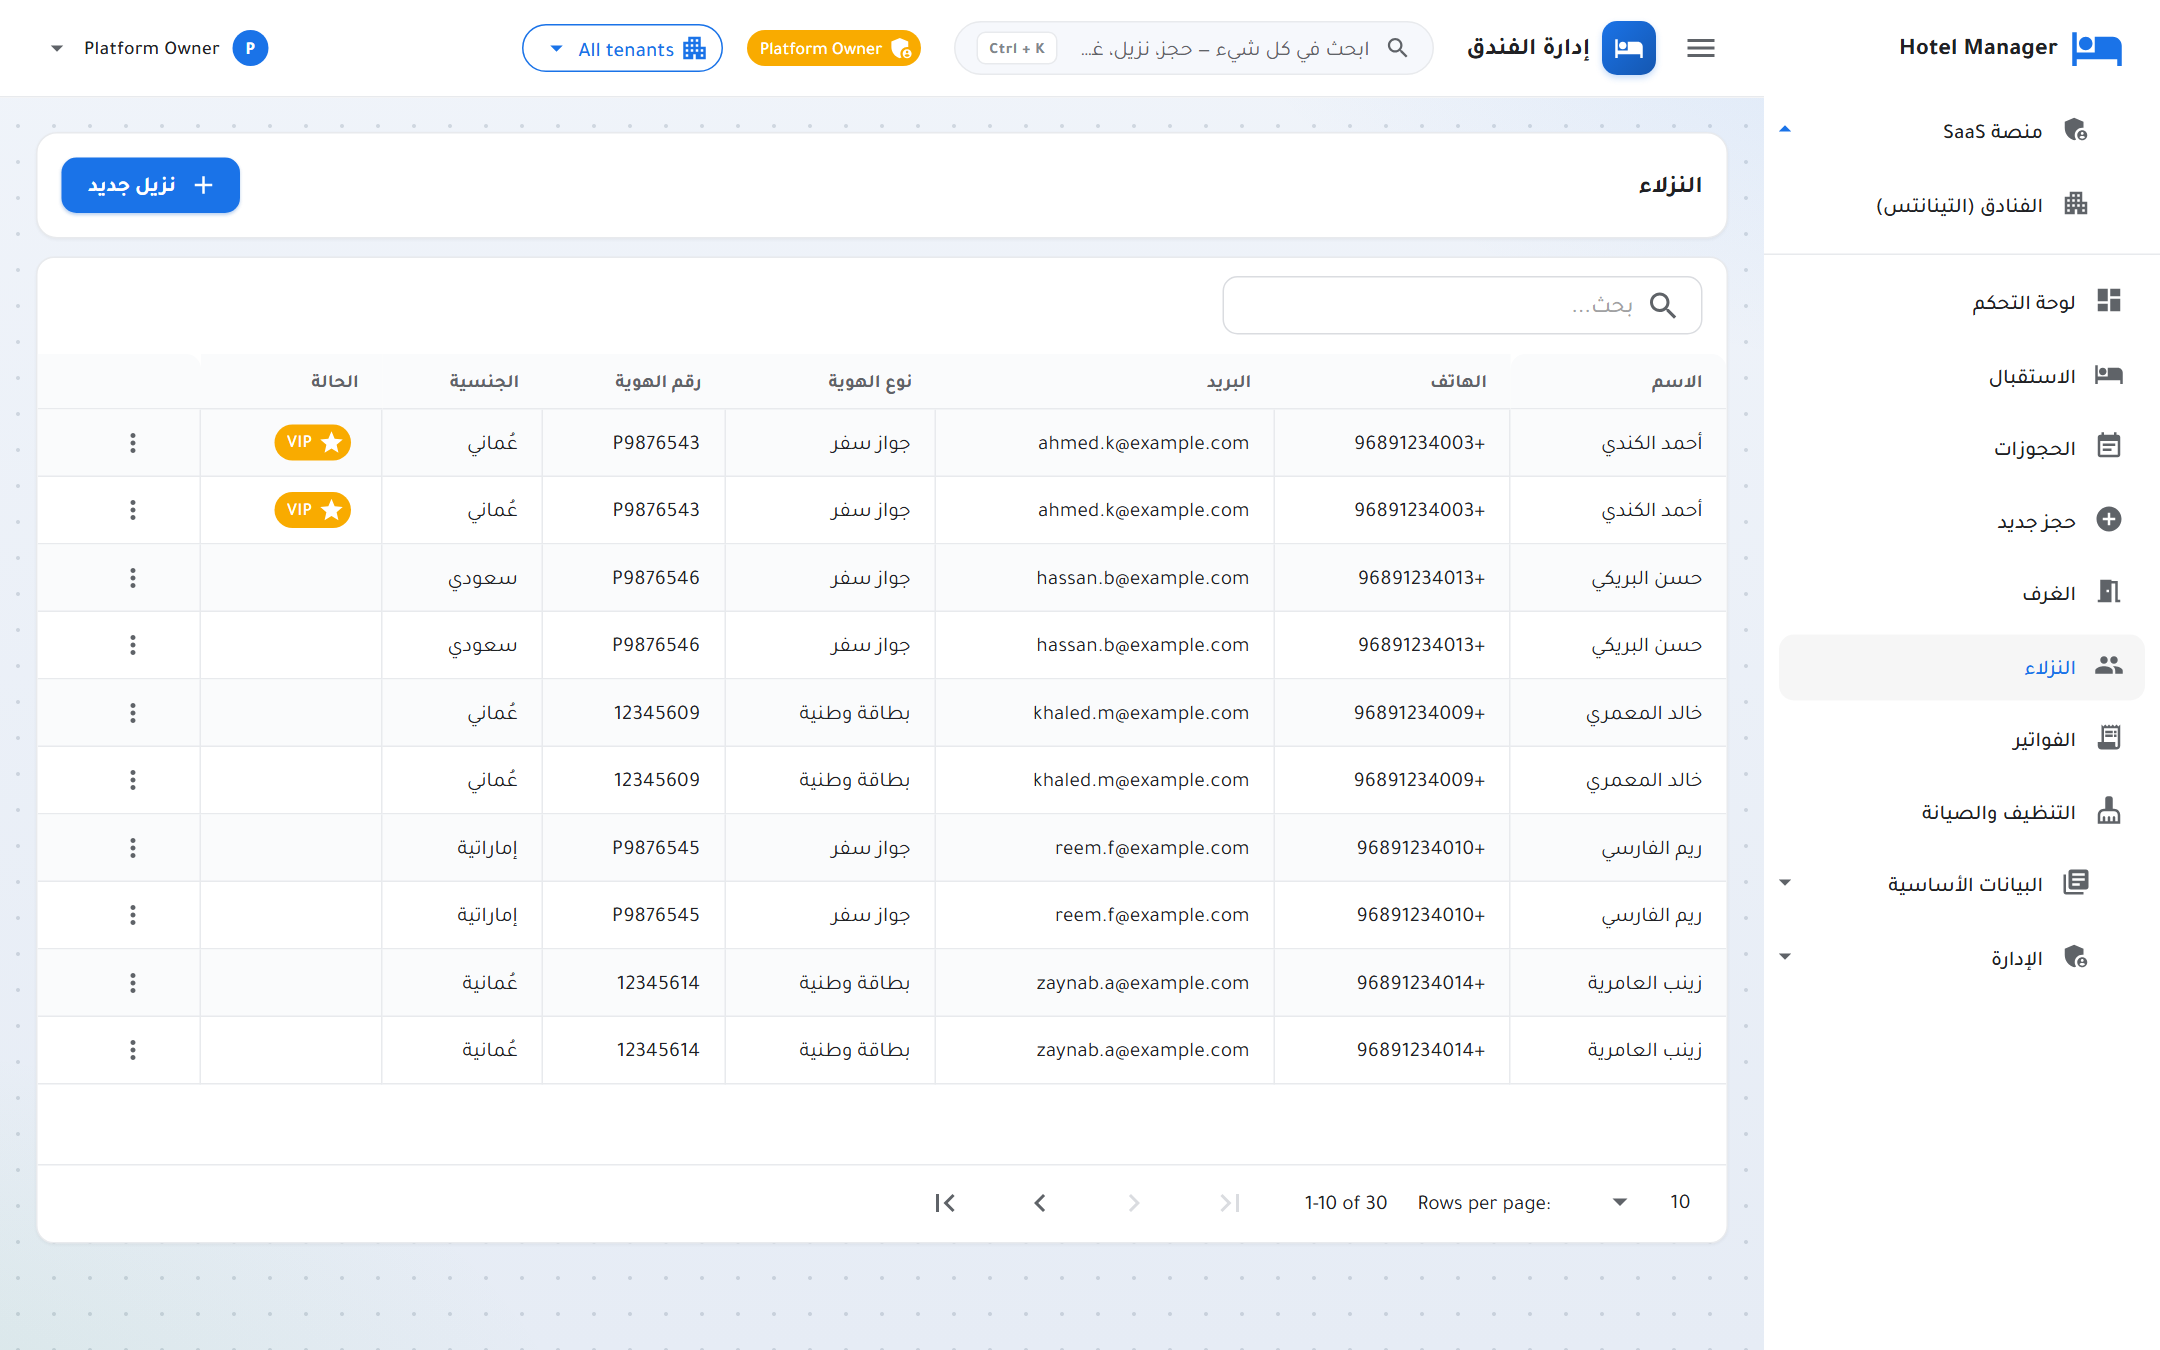Click the table search magnifier icon

[1662, 305]
